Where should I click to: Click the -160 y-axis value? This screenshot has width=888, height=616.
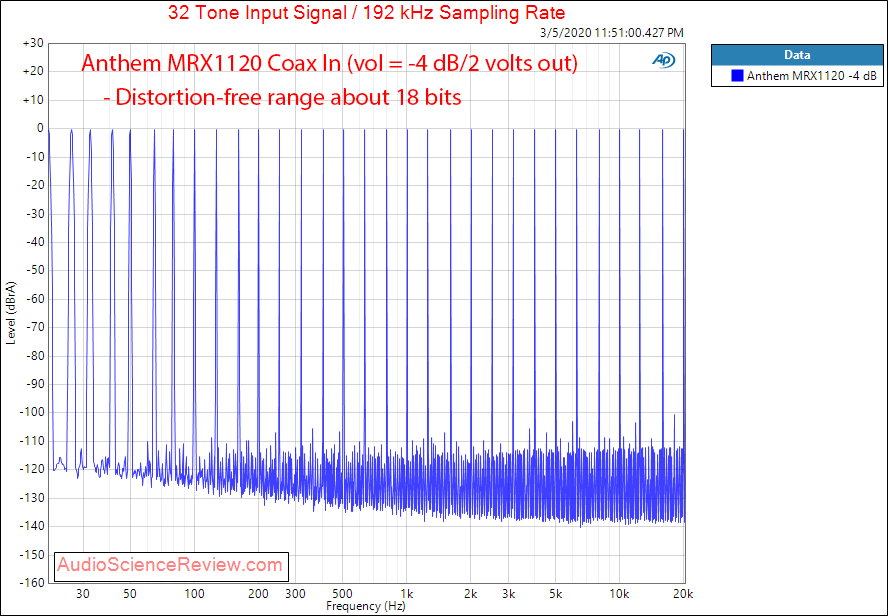point(32,583)
